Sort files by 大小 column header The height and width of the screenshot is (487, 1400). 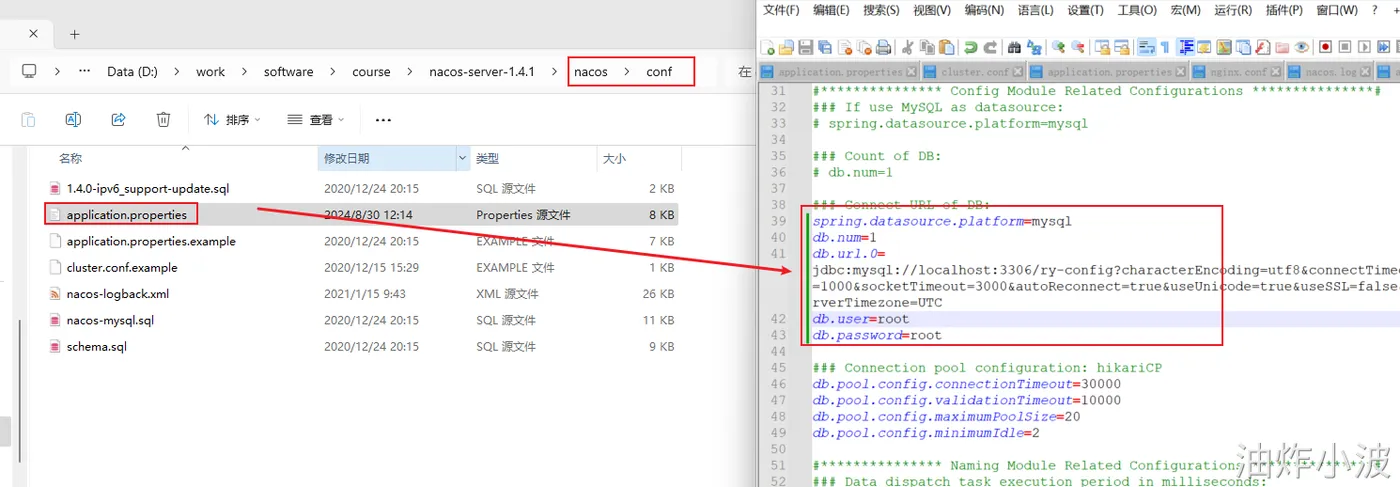[x=613, y=158]
